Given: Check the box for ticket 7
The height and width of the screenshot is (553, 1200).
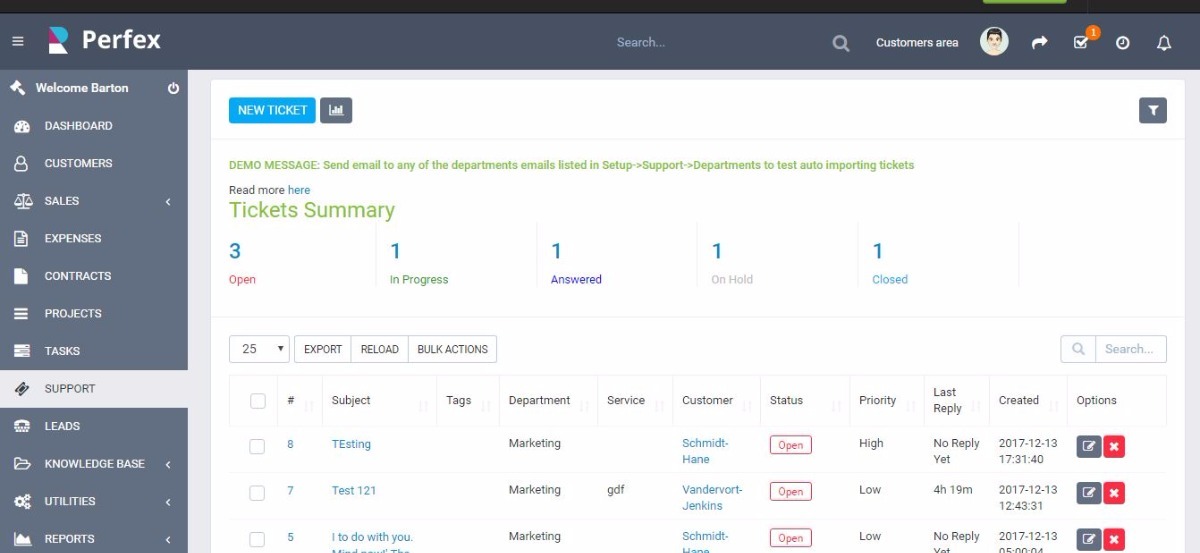Looking at the screenshot, I should coord(257,492).
